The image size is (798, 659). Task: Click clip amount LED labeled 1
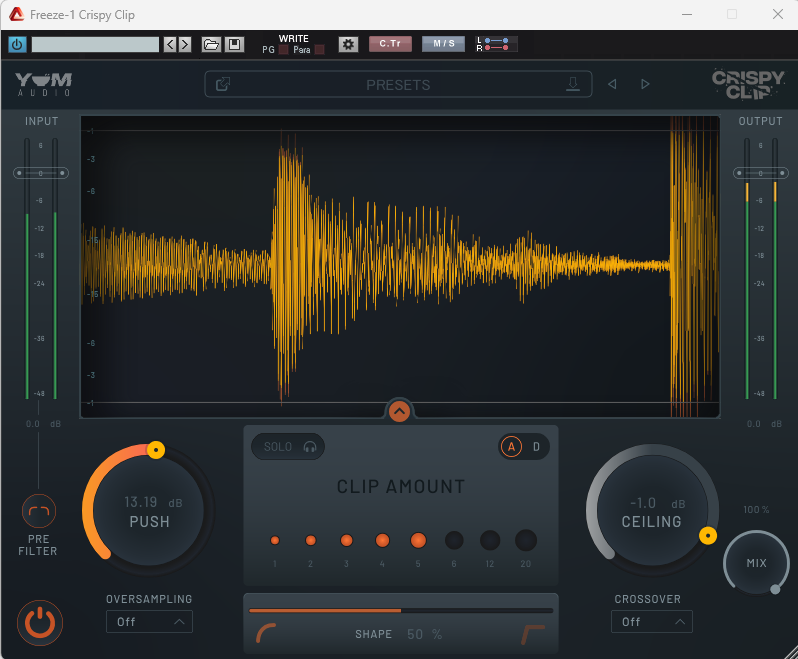coord(275,540)
